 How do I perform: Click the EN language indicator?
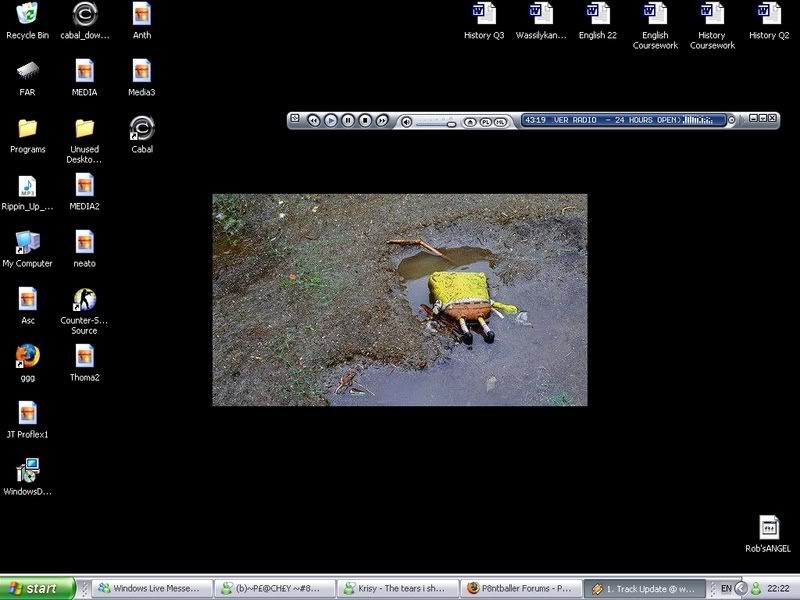click(x=726, y=589)
